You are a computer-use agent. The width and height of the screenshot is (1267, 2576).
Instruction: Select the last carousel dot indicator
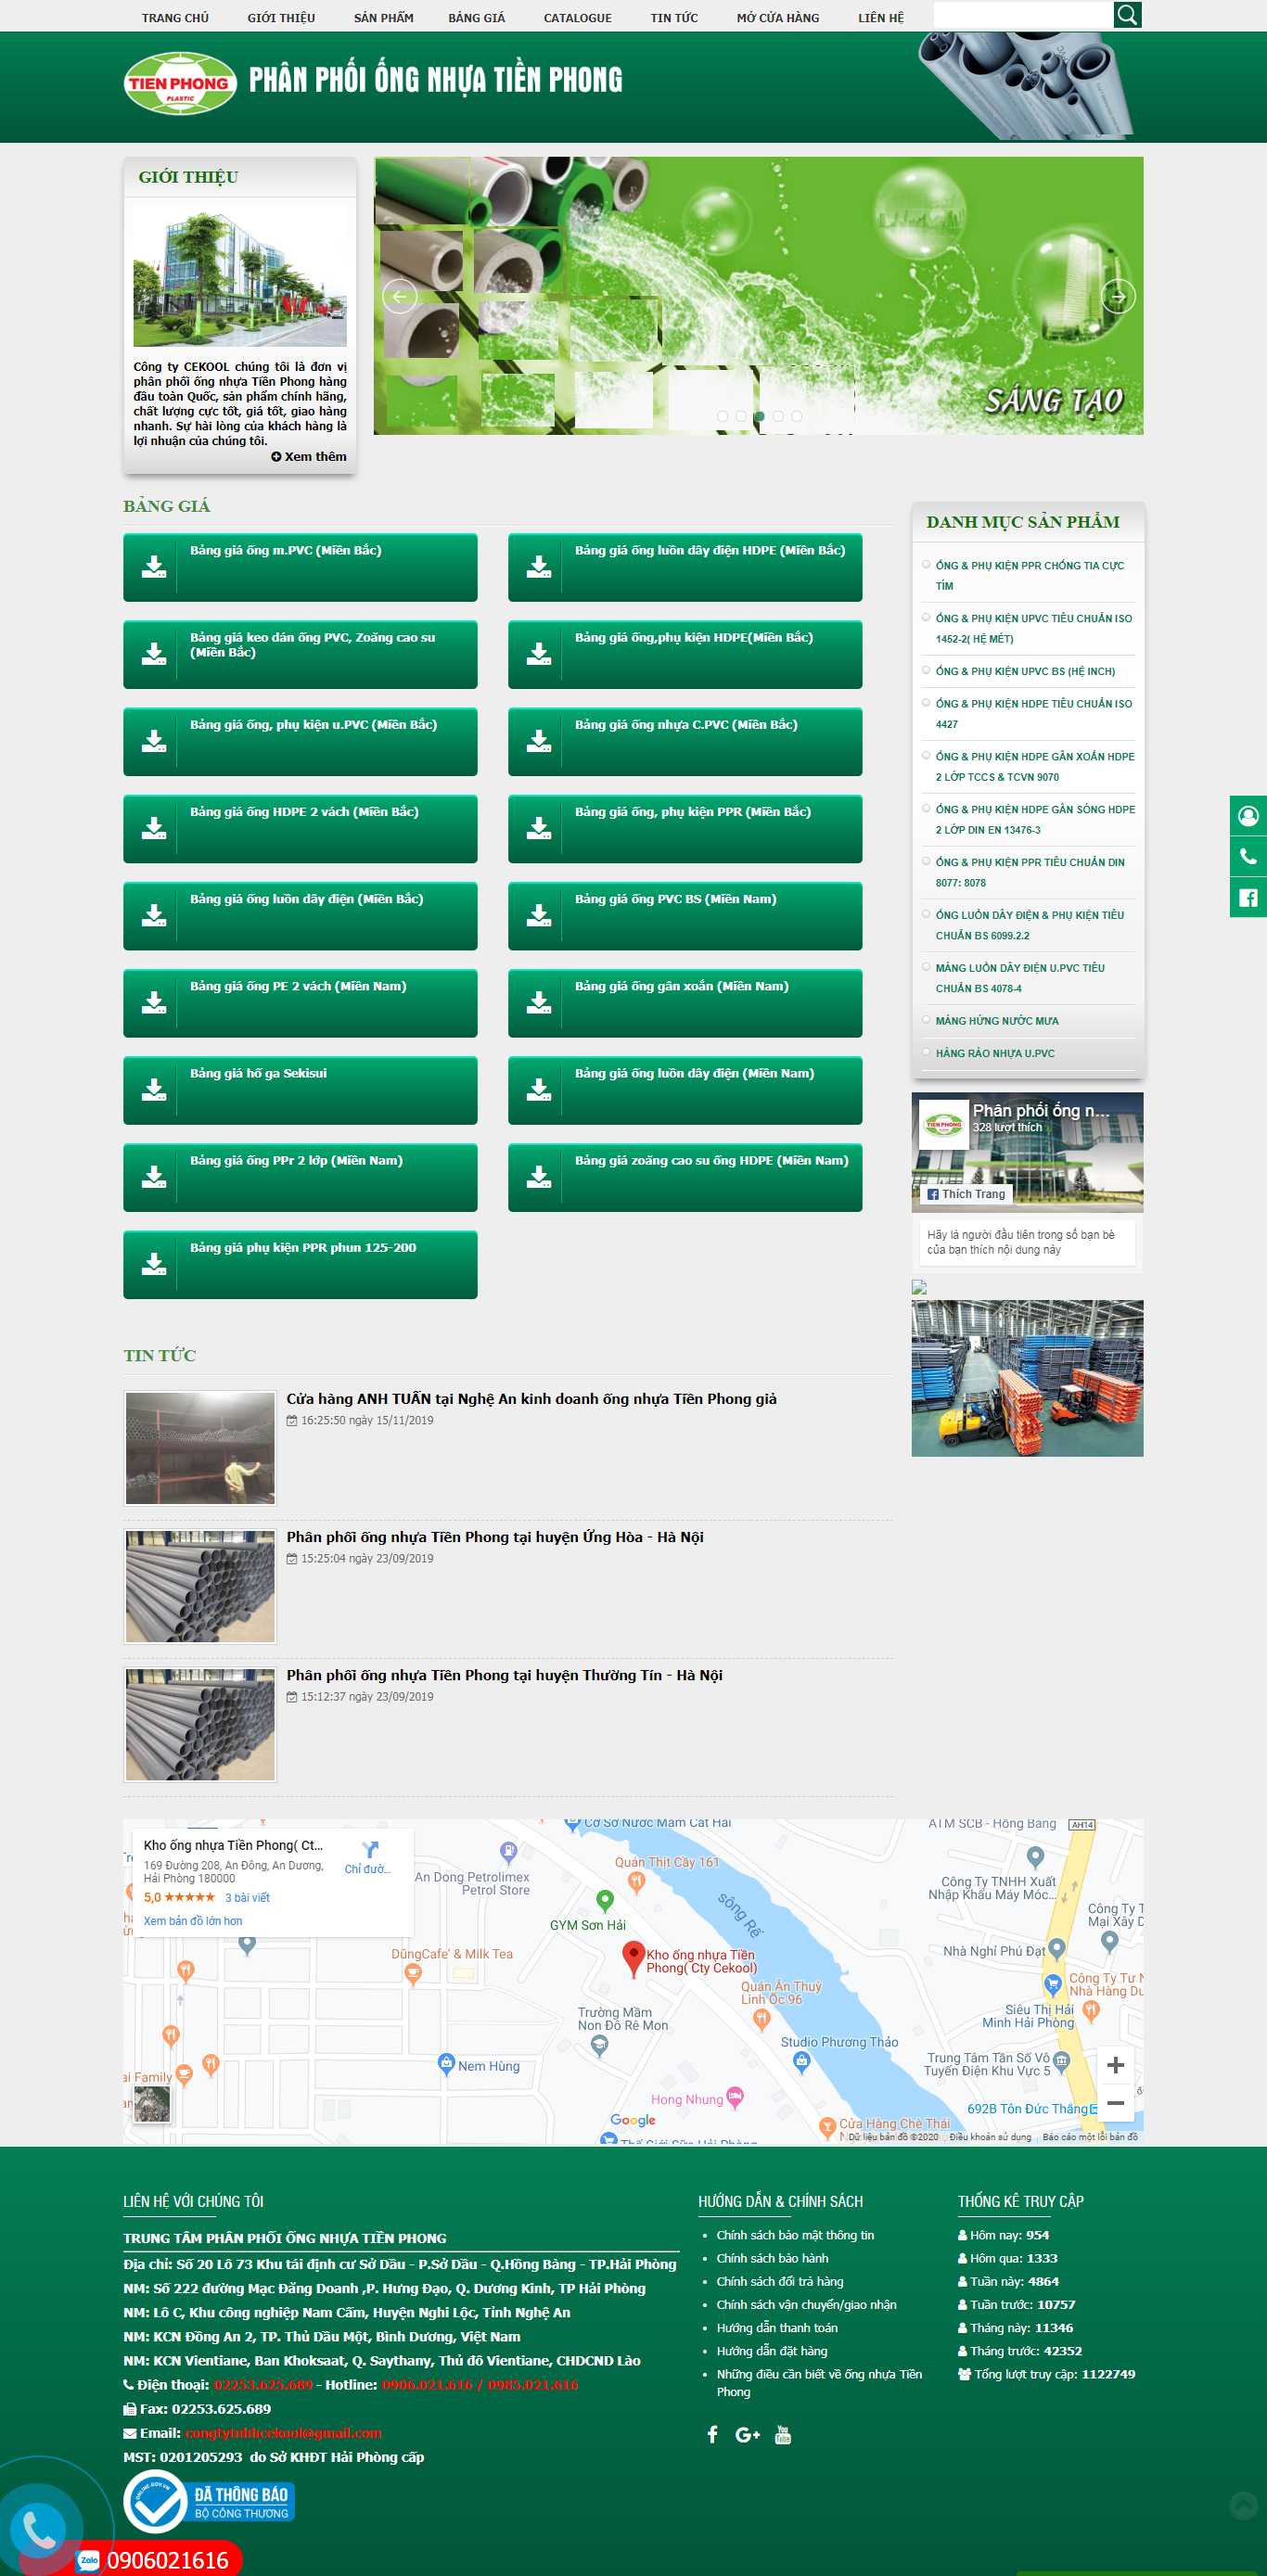pyautogui.click(x=796, y=416)
